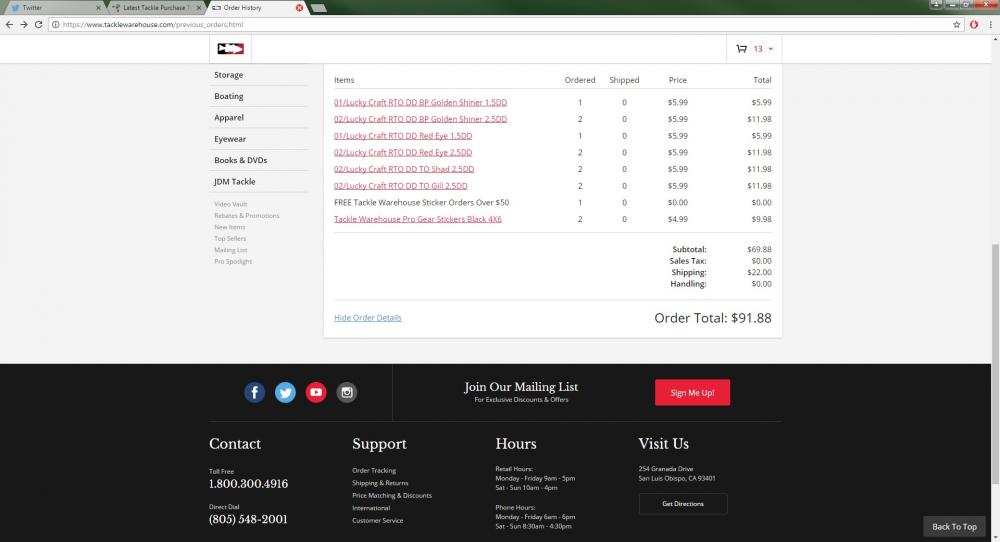Image resolution: width=1000 pixels, height=542 pixels.
Task: Click the Shipping $22.00 value
Action: click(759, 272)
